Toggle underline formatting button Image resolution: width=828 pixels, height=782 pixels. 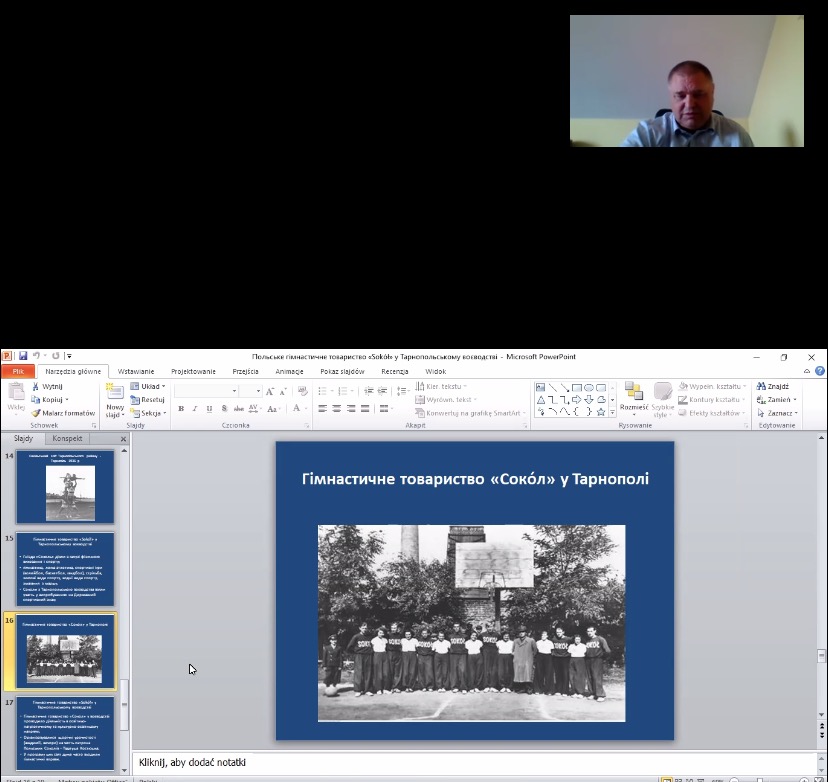[x=209, y=409]
